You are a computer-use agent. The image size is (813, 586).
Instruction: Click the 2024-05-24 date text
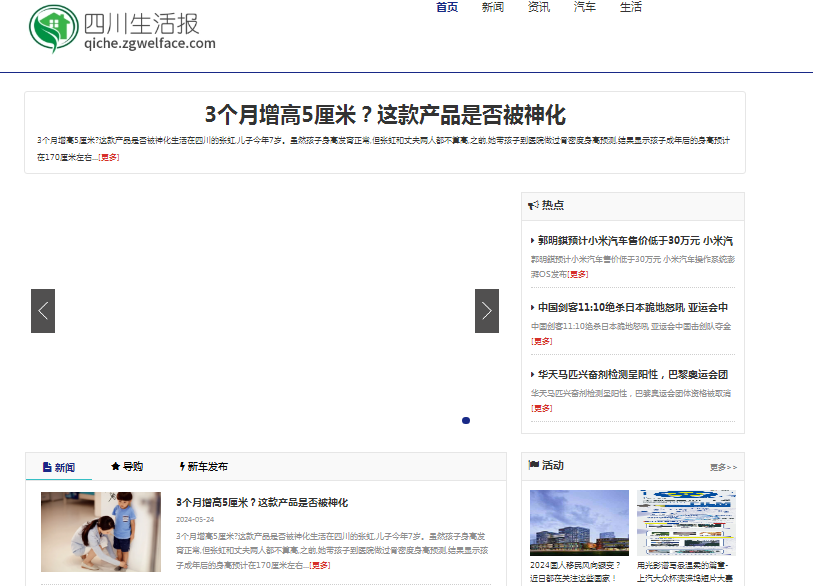pos(195,519)
